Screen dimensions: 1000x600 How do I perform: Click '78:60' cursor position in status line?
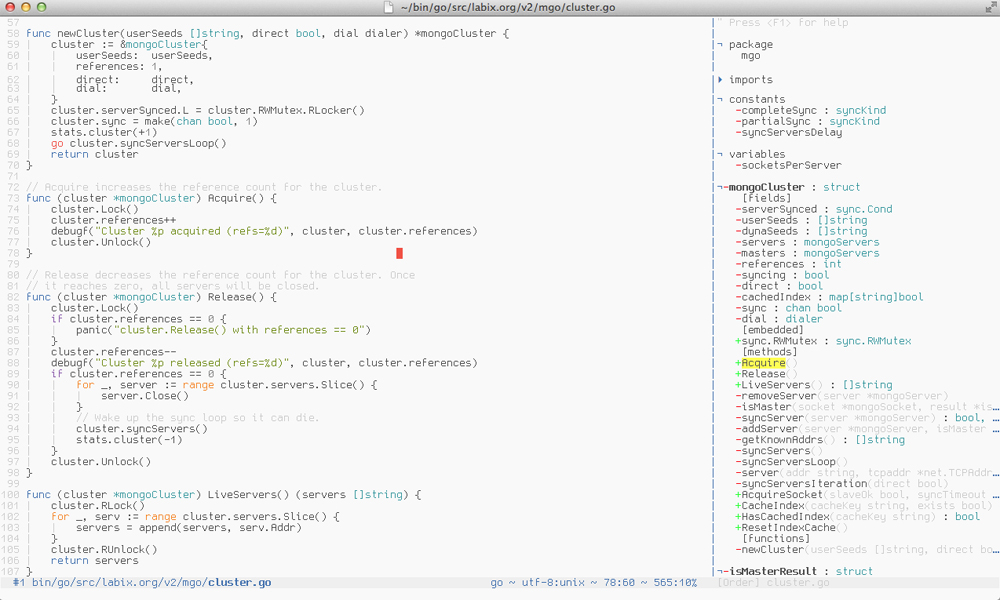coord(618,582)
